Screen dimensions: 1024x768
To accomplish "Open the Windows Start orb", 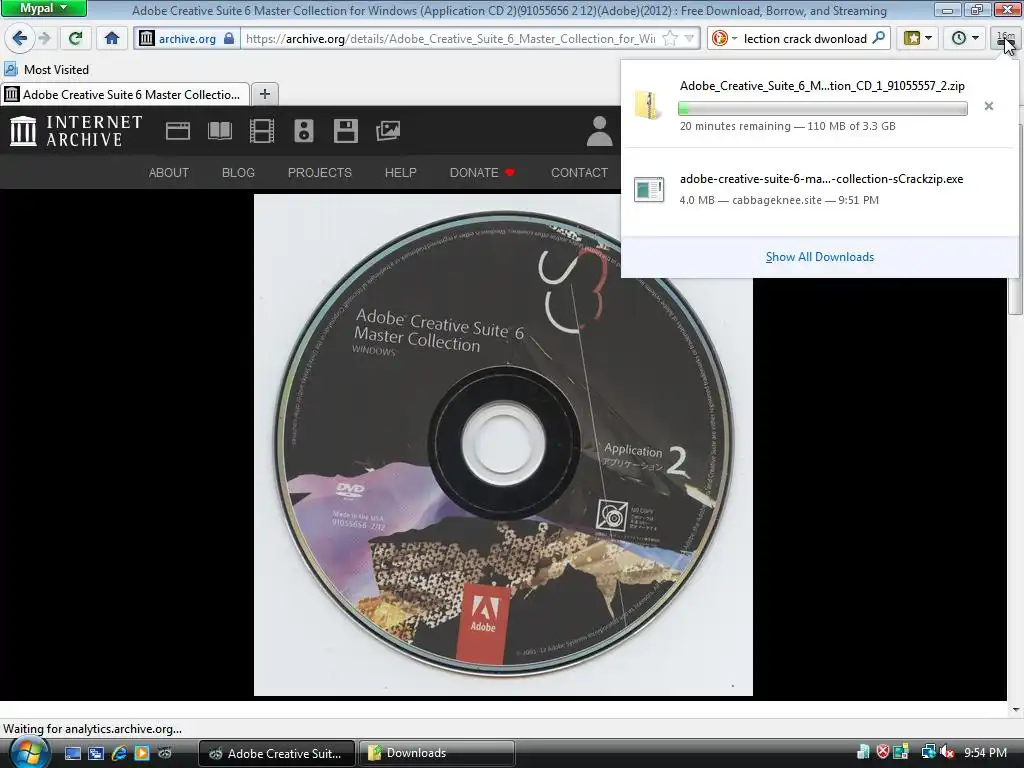I will point(29,753).
